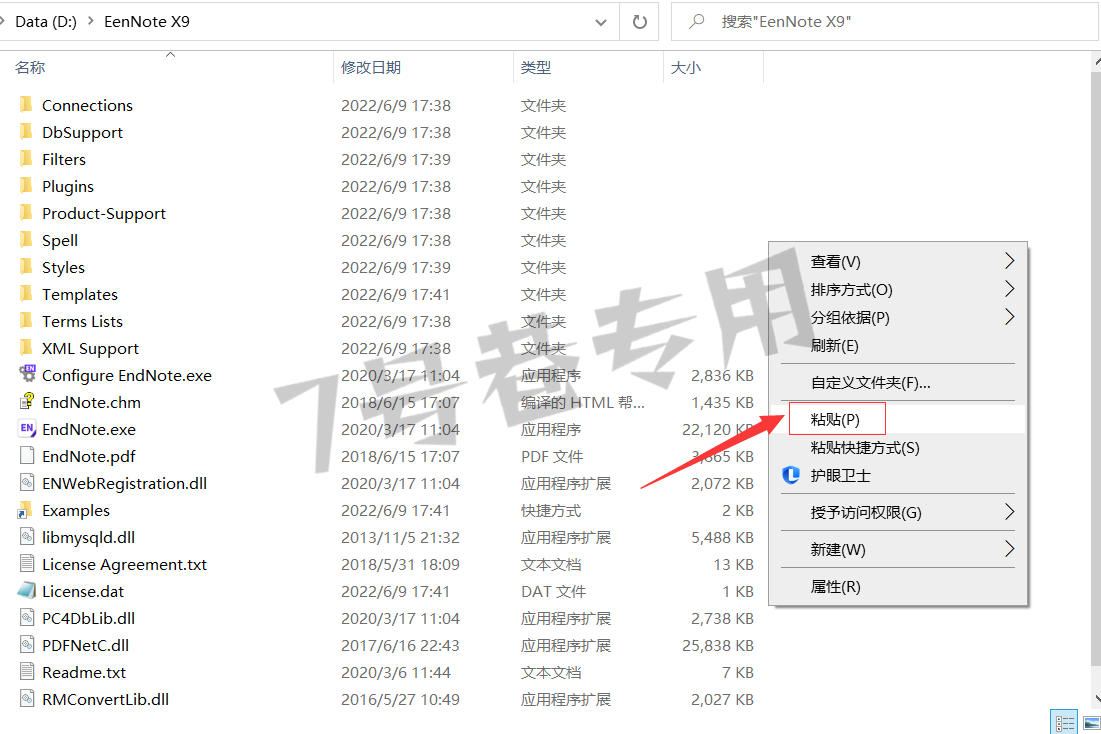Click the Spell folder icon
This screenshot has width=1101, height=734.
pos(26,240)
